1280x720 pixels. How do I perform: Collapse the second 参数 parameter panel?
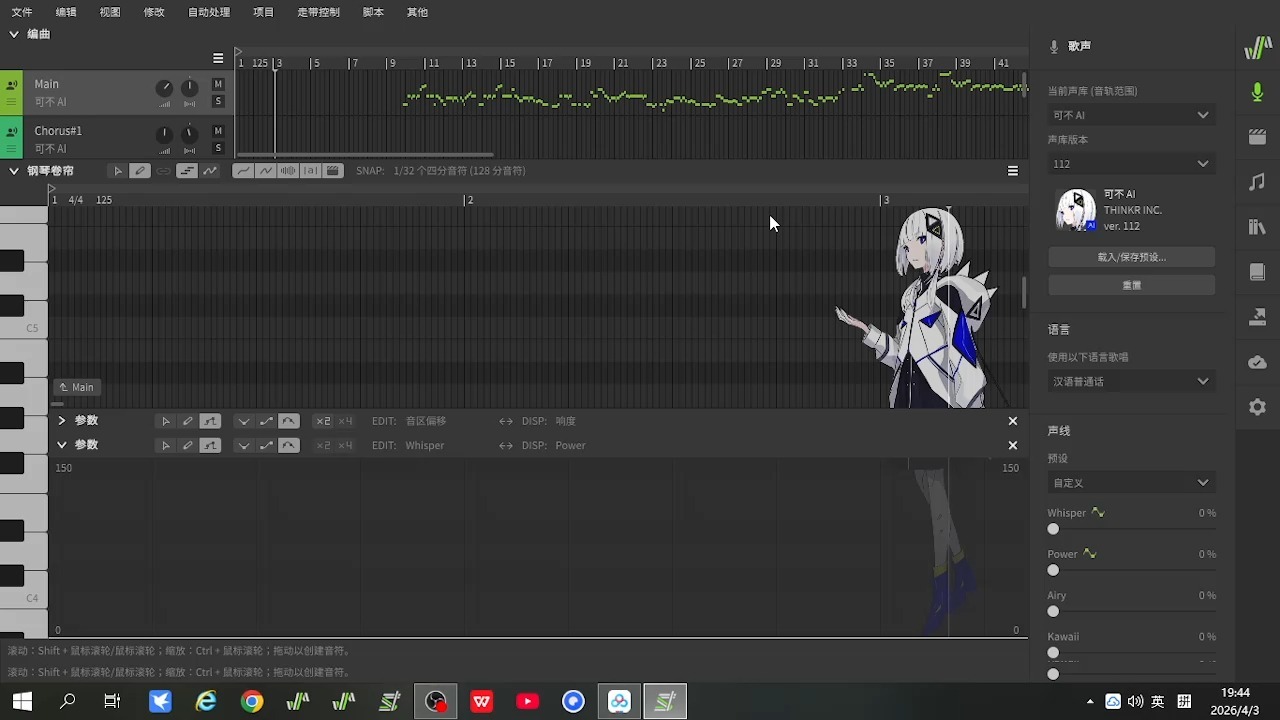[61, 445]
